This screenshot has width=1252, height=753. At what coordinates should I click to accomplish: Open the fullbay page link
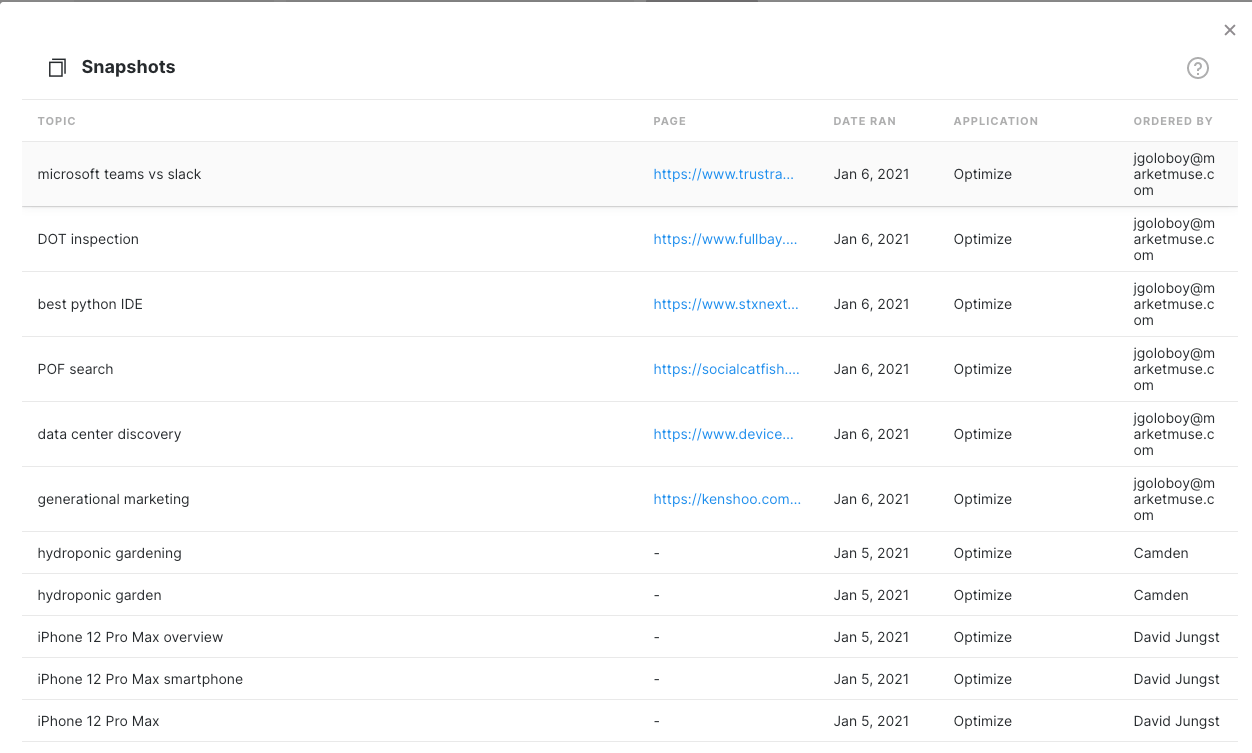725,239
